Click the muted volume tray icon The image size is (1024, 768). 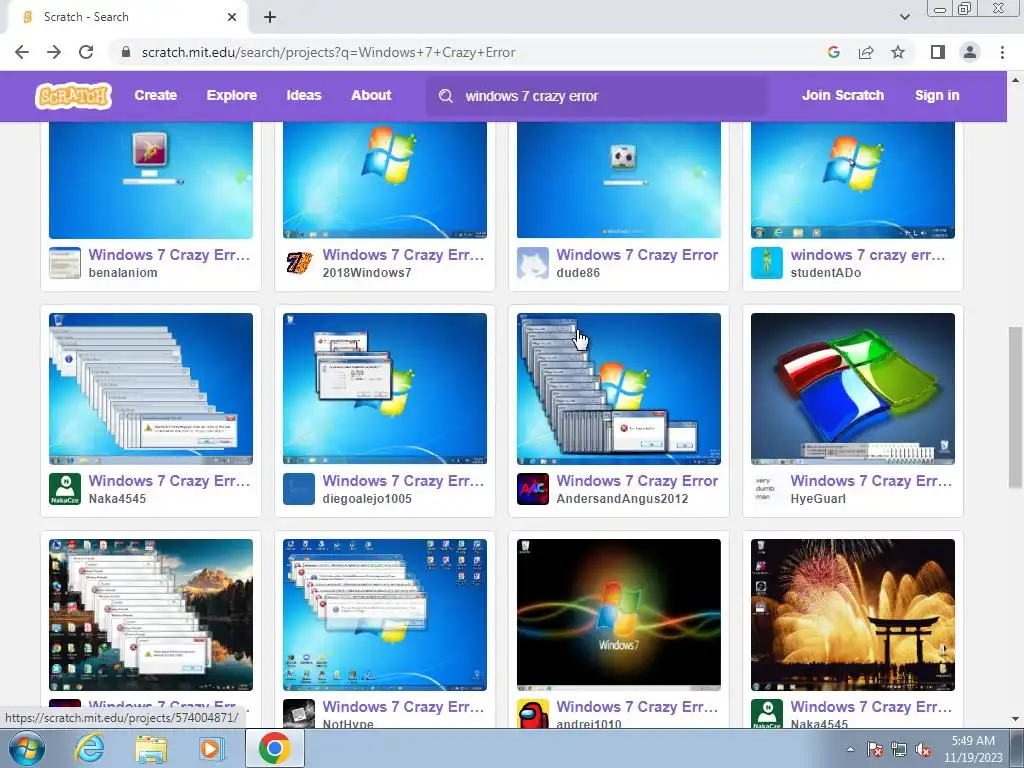coord(923,749)
